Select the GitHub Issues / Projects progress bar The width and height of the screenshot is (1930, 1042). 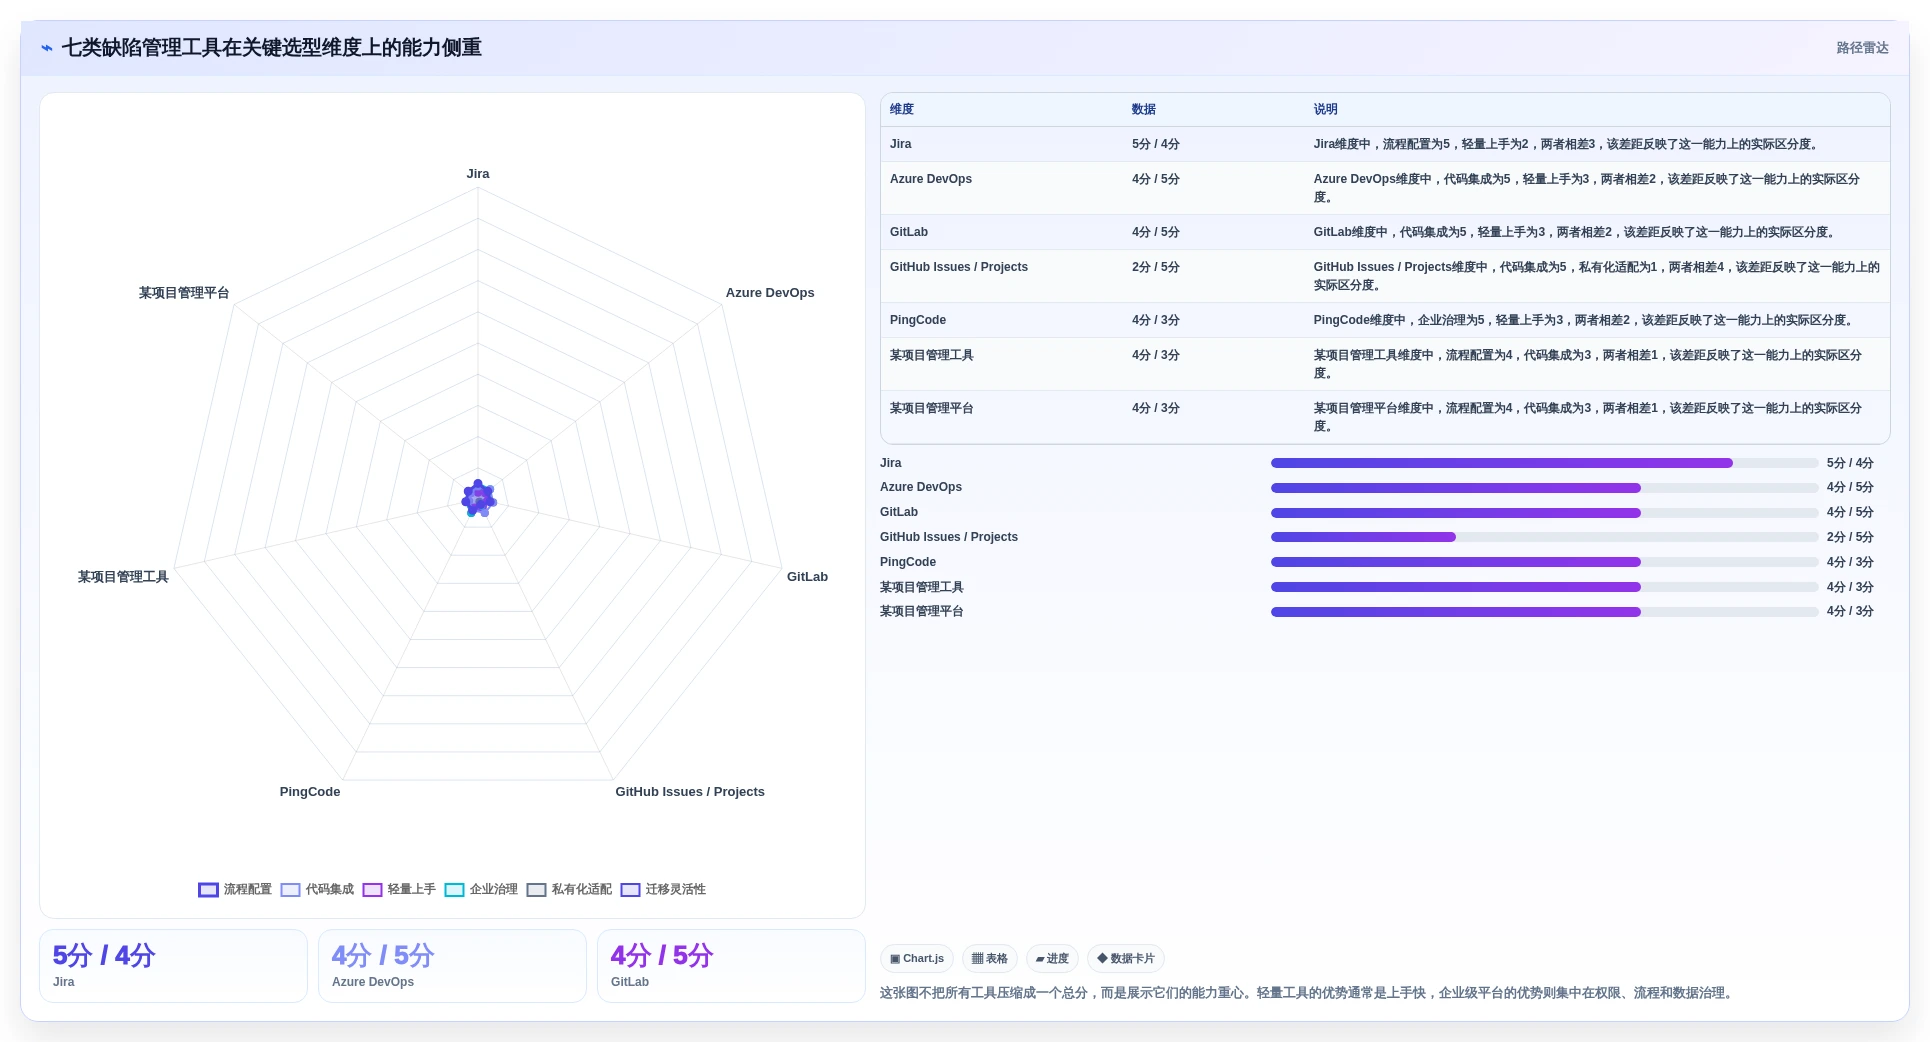coord(1544,537)
